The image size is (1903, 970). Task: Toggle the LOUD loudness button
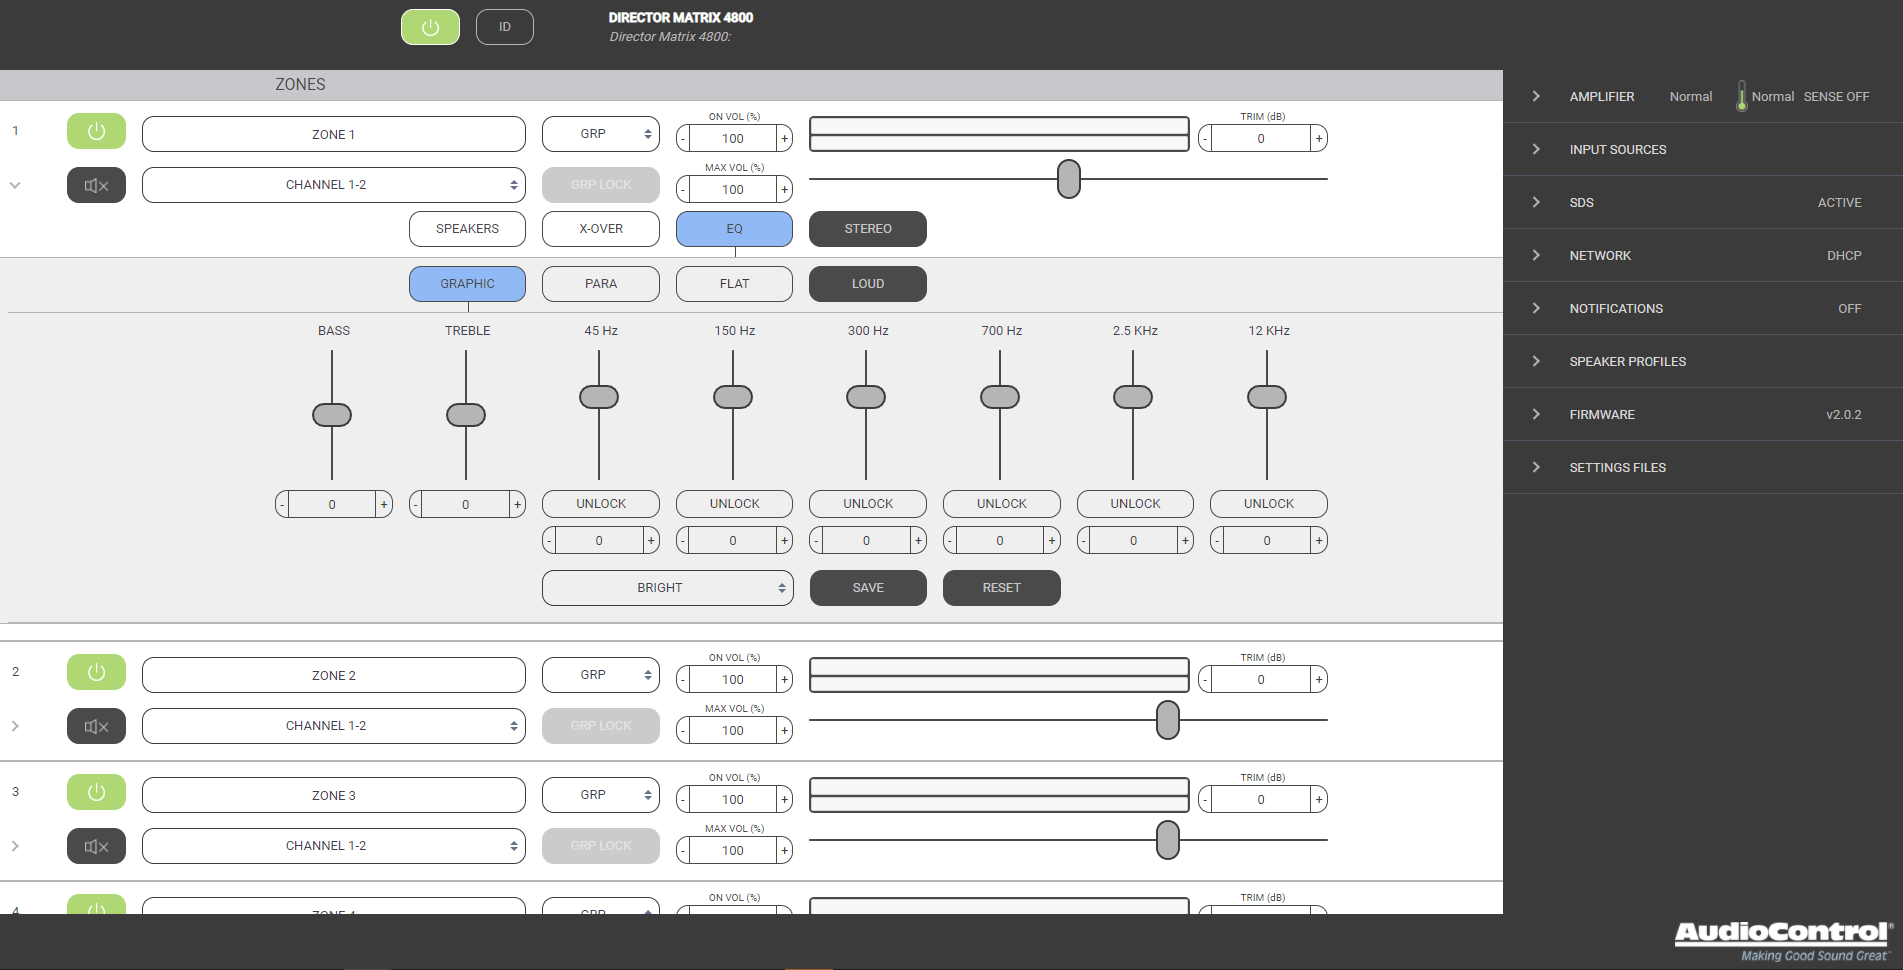[x=867, y=284]
